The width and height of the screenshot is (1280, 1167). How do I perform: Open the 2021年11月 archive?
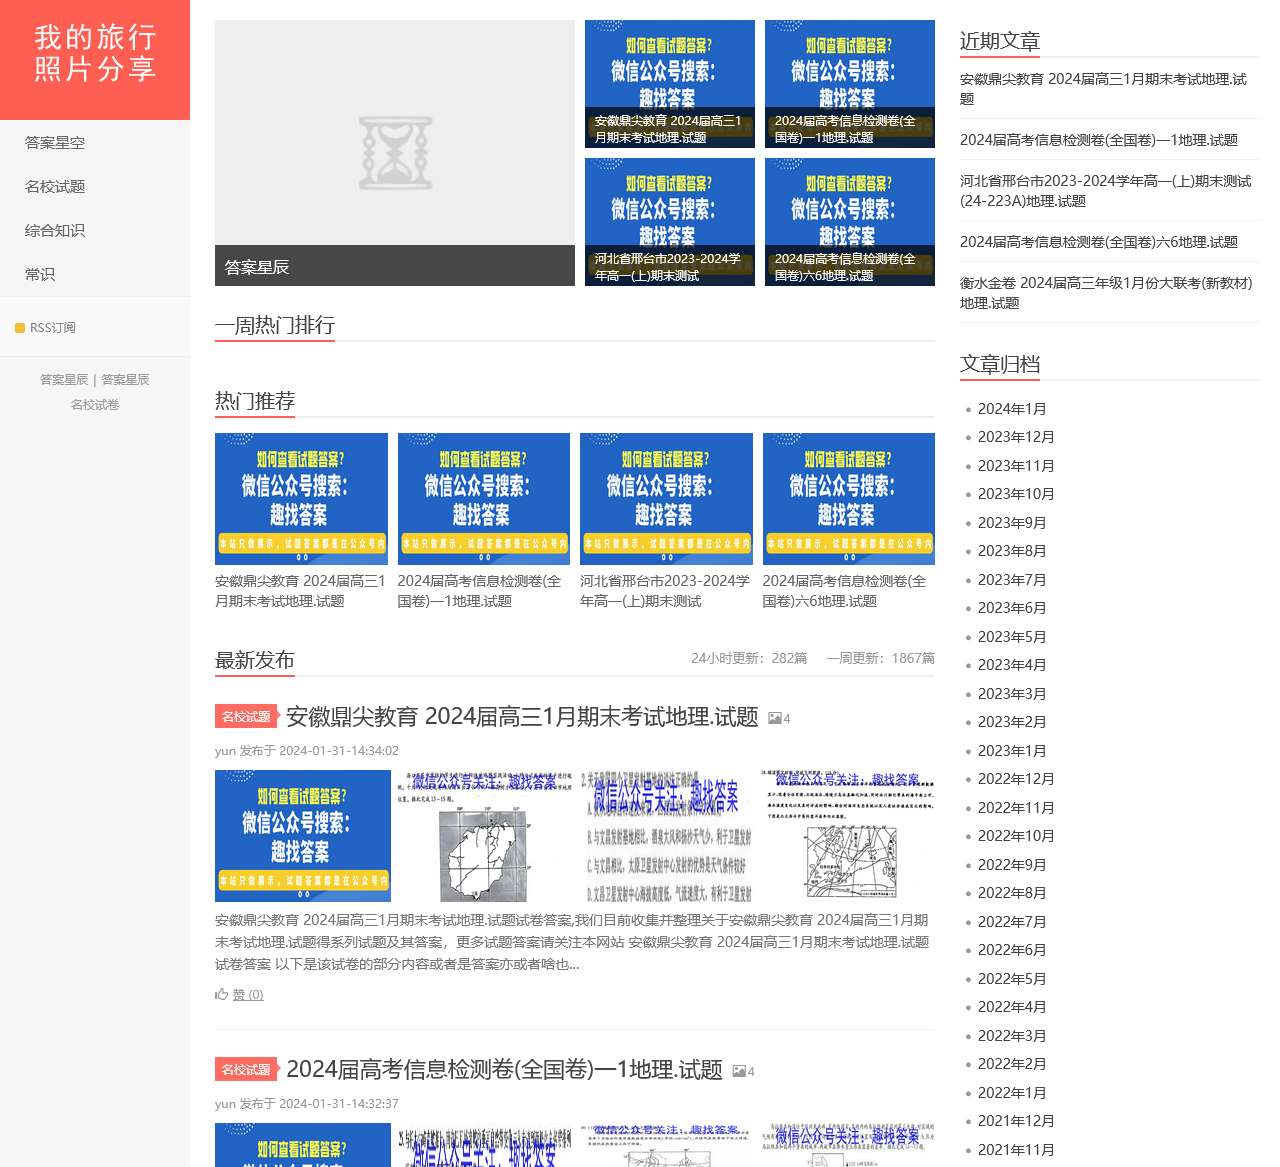tap(1016, 1150)
